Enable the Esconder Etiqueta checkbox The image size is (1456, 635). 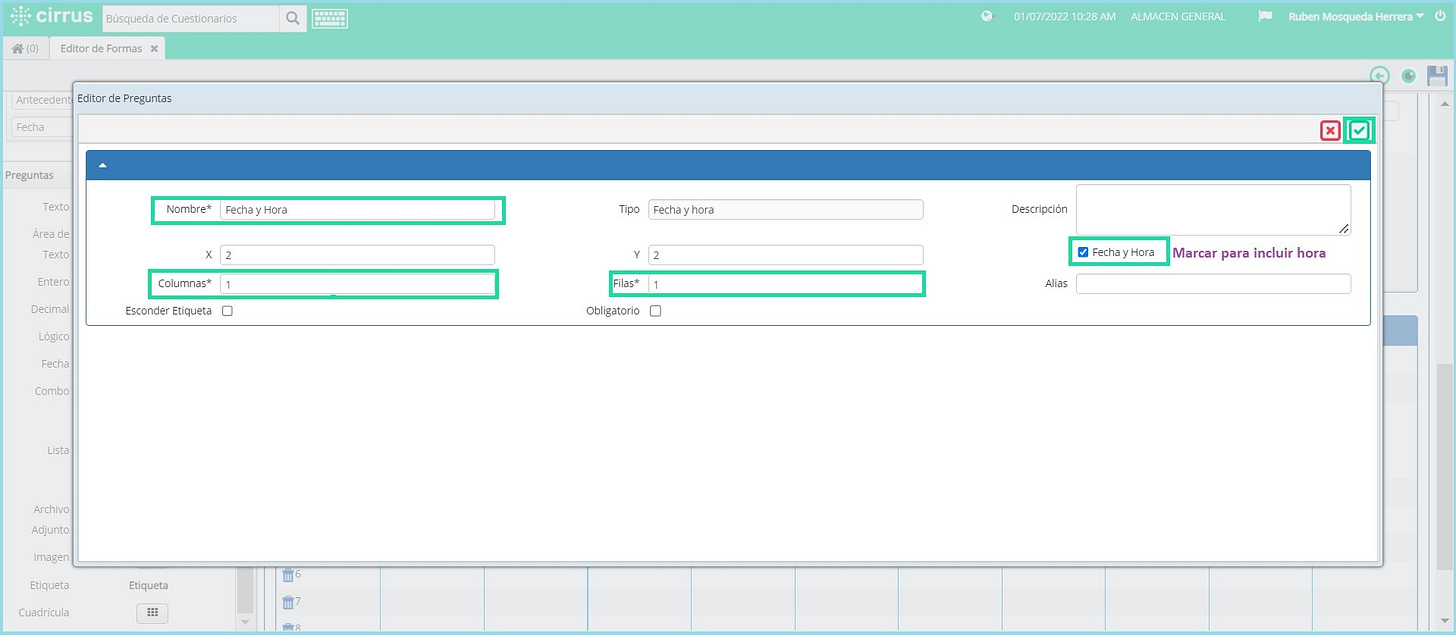point(227,311)
